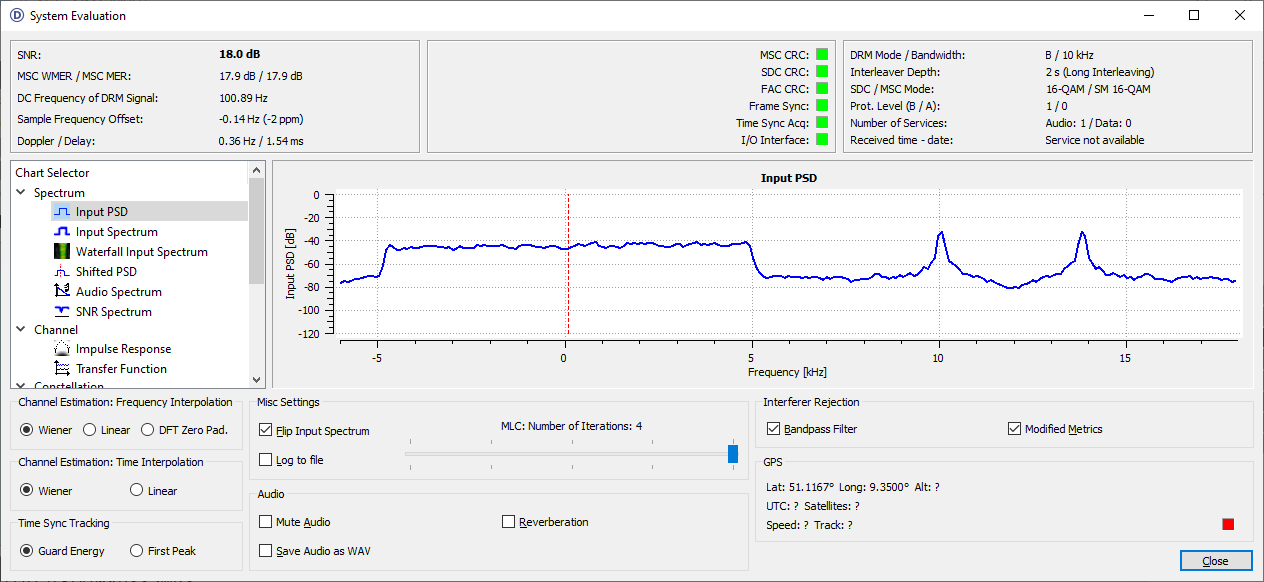The image size is (1264, 582).
Task: Click the MLC Number of Iterations slider handle
Action: (733, 454)
